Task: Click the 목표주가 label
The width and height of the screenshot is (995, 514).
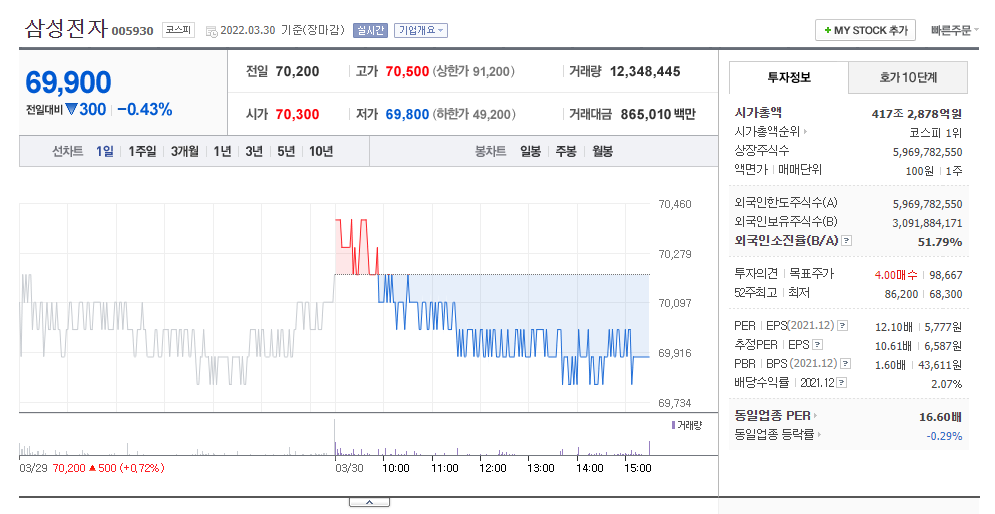Action: tap(812, 273)
